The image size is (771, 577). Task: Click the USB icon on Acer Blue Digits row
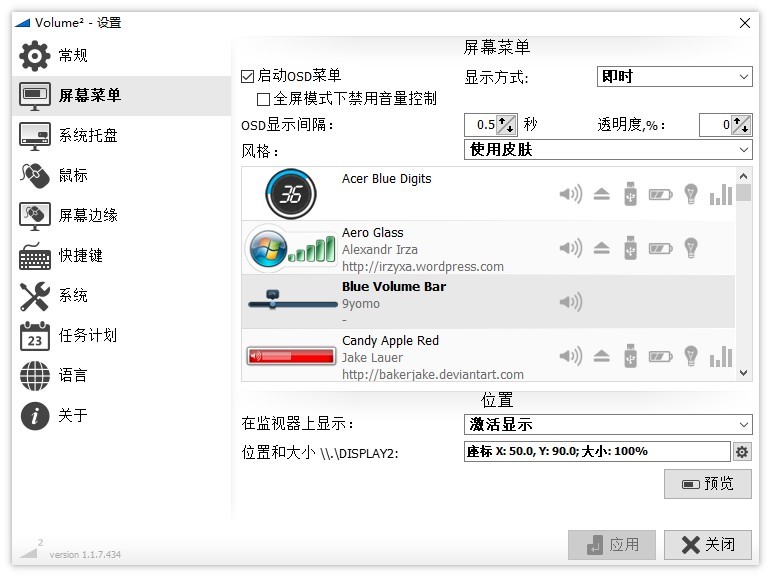click(x=630, y=194)
